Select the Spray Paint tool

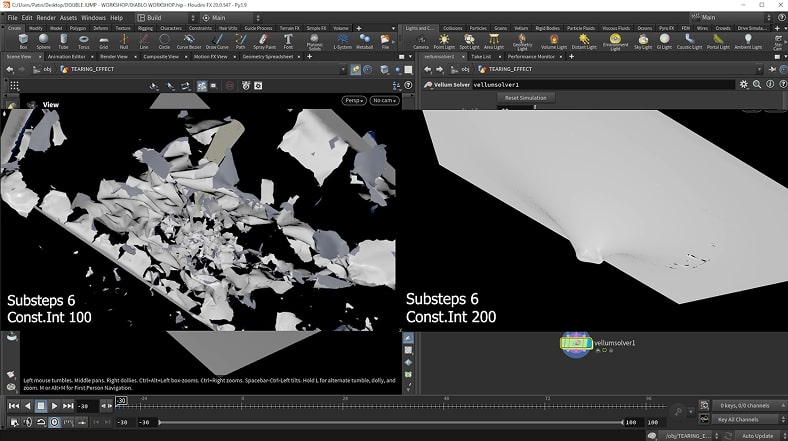264,42
